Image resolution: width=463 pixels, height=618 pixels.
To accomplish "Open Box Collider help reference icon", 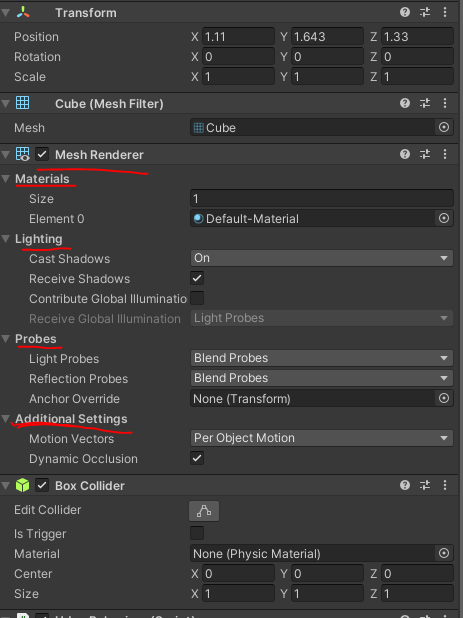I will pos(405,485).
